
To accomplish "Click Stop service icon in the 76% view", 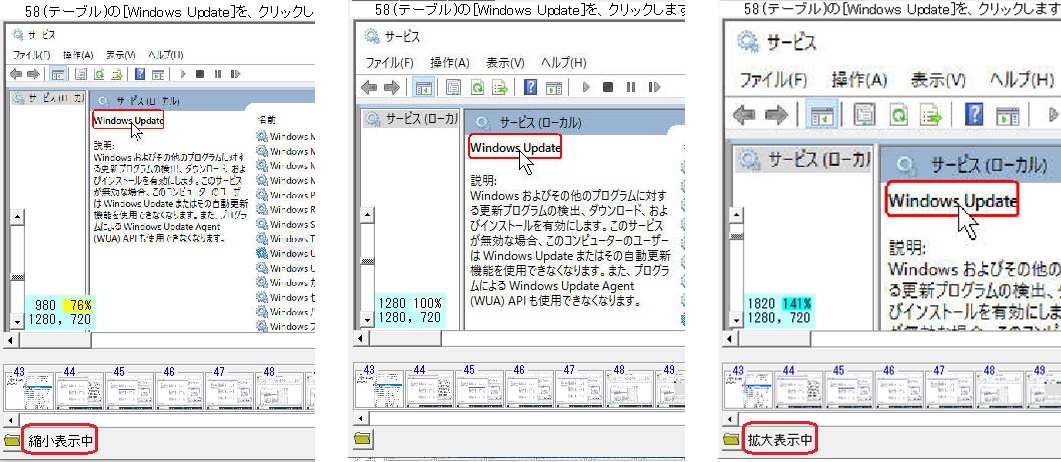I will [200, 74].
